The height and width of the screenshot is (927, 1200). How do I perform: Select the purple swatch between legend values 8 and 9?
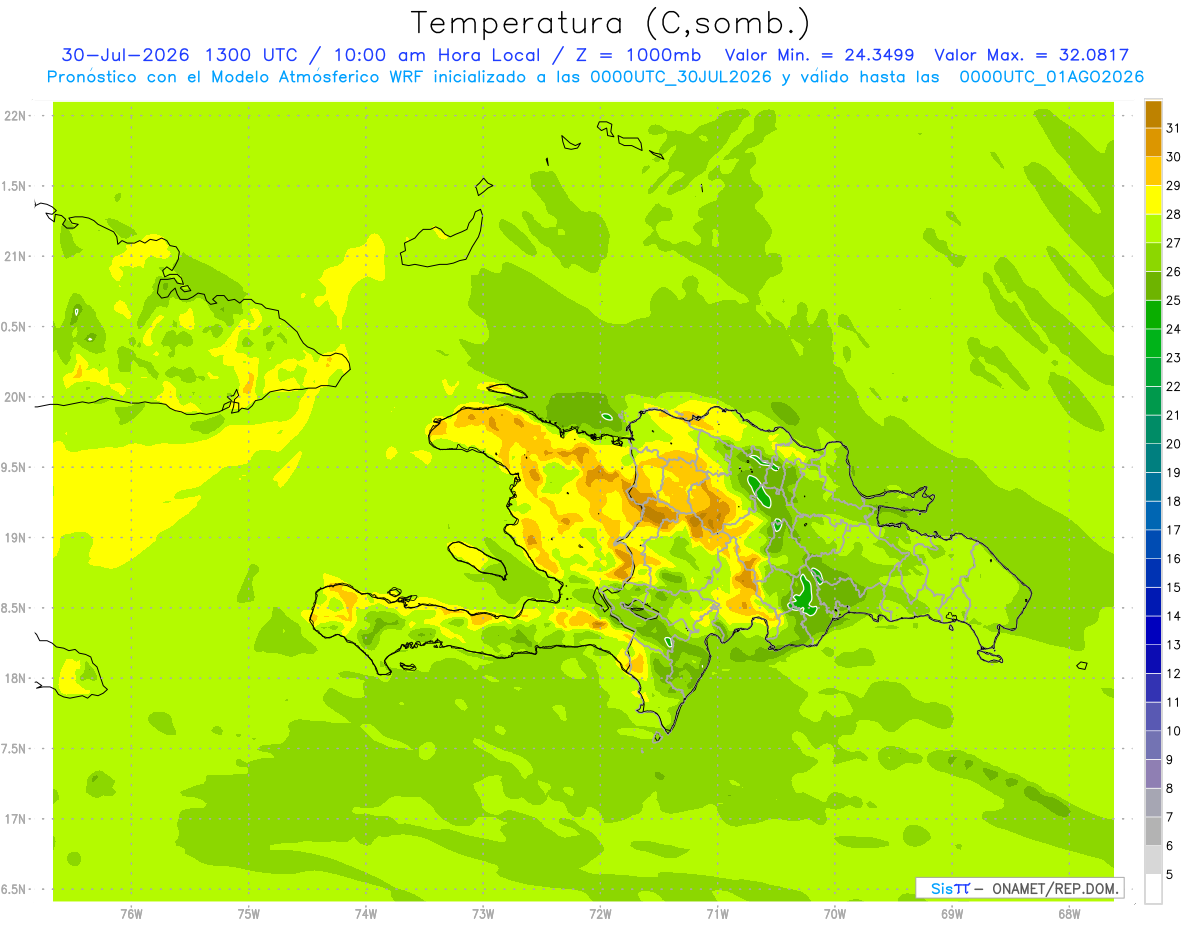(x=1153, y=774)
